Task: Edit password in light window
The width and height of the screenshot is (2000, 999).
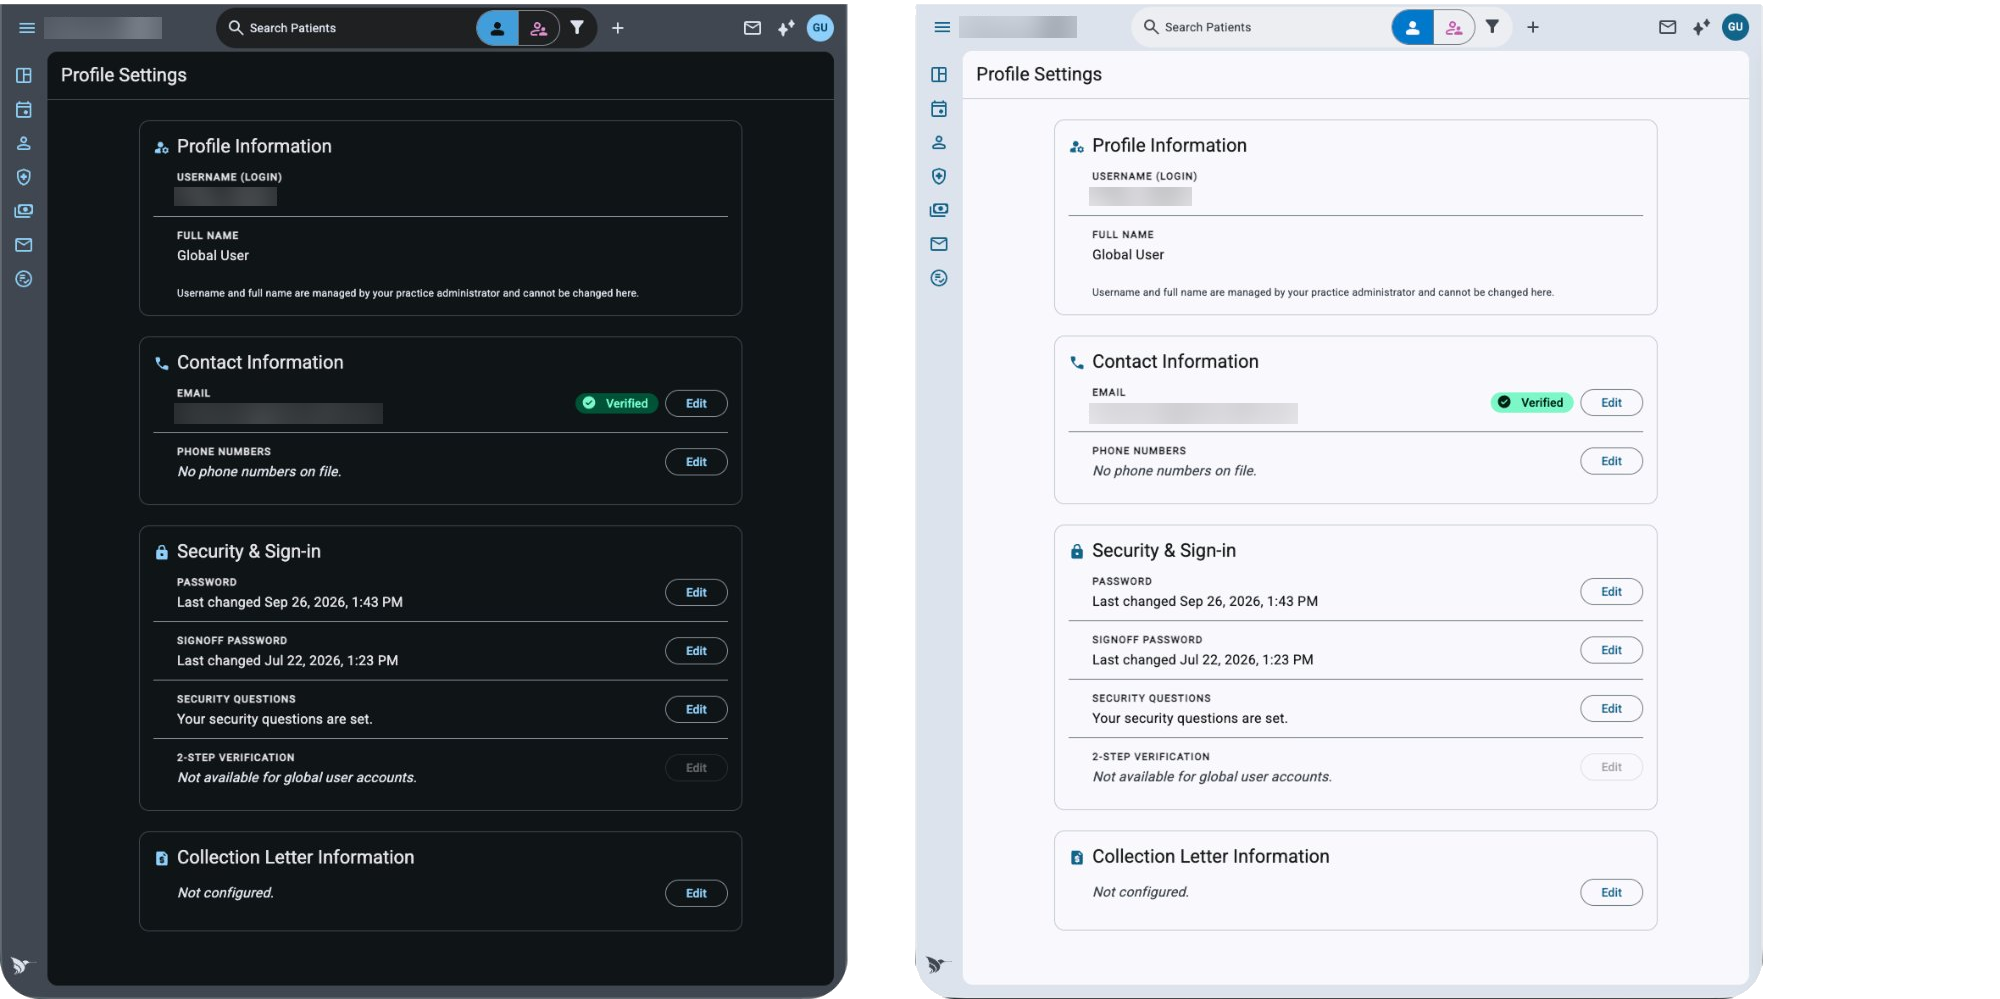Action: pyautogui.click(x=1611, y=591)
